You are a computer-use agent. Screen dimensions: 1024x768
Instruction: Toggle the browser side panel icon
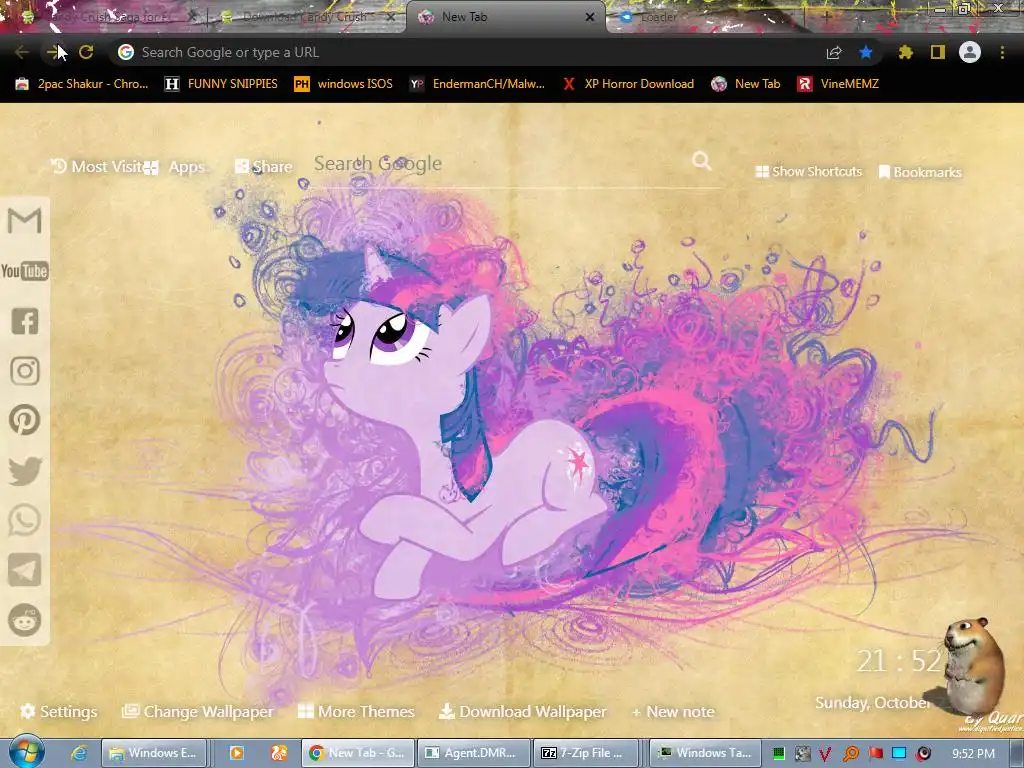938,52
